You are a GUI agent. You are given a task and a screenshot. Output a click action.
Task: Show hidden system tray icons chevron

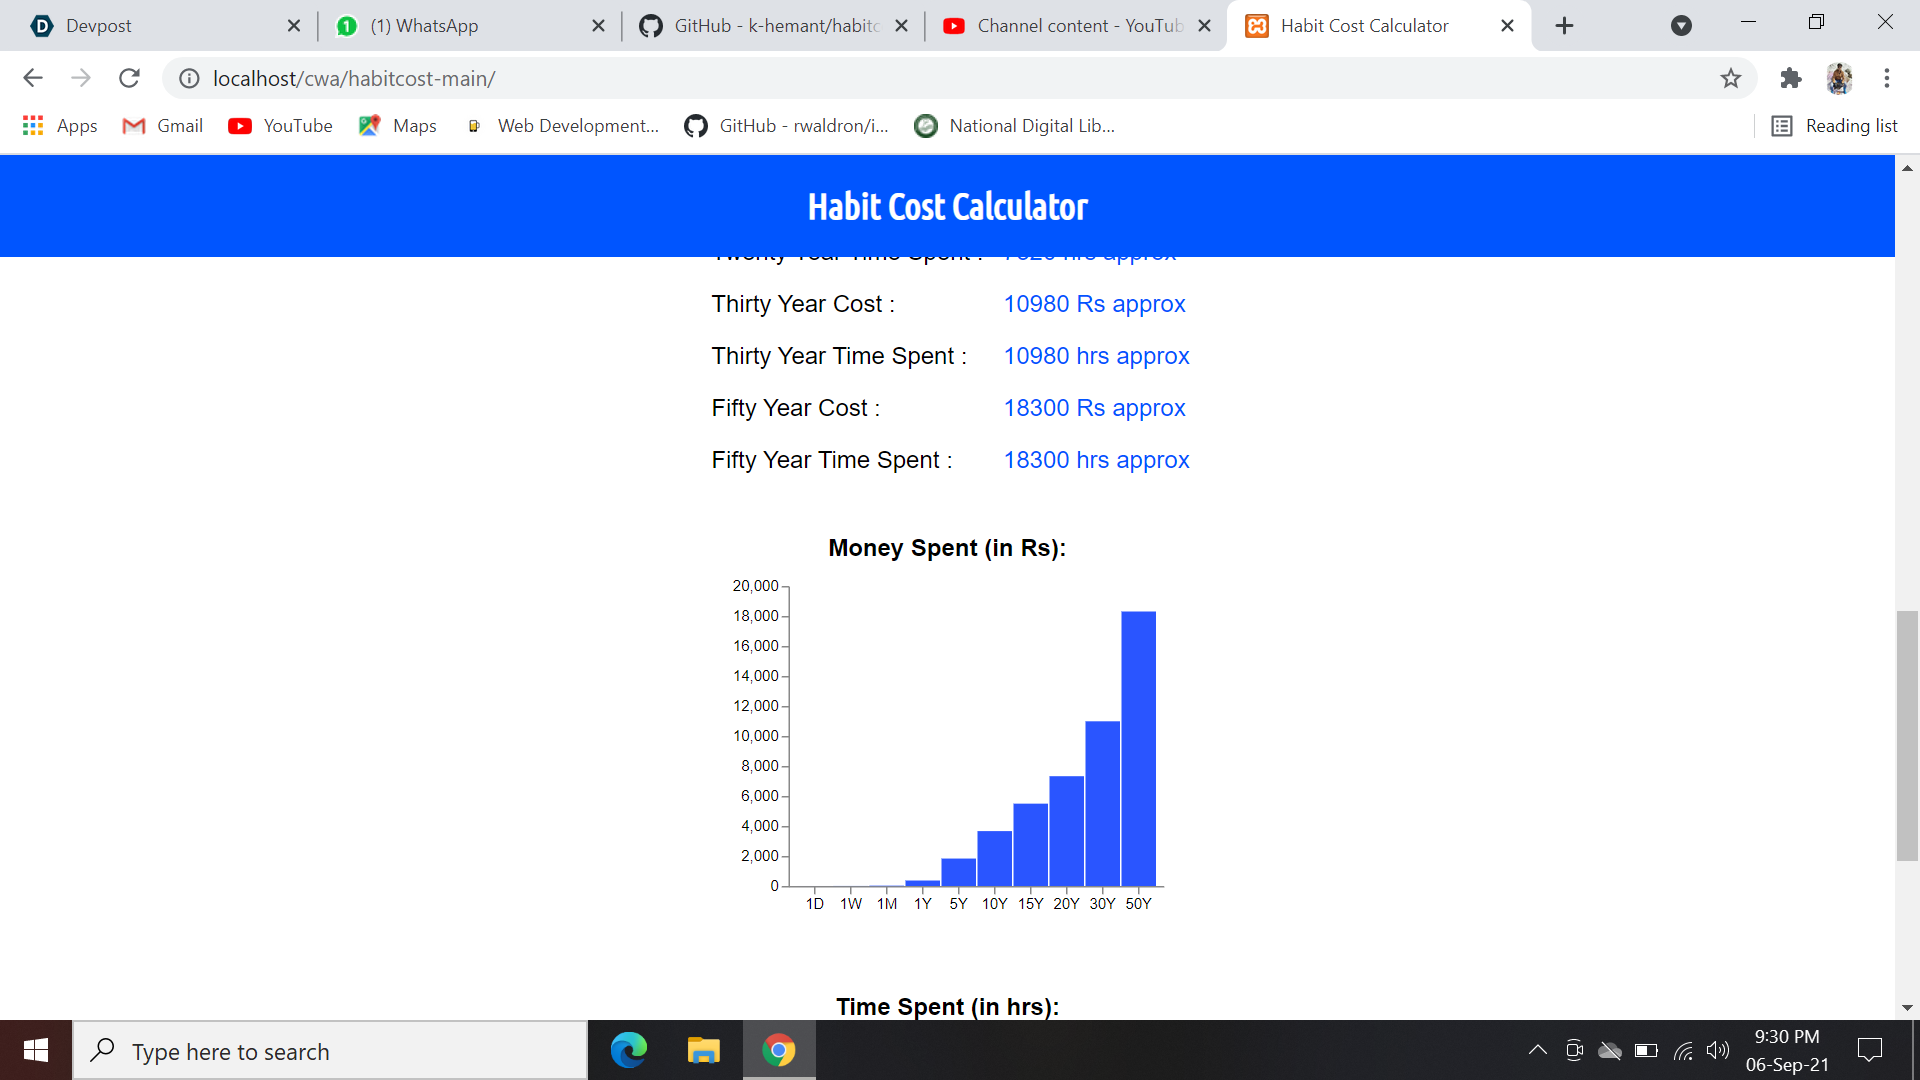[x=1538, y=1050]
